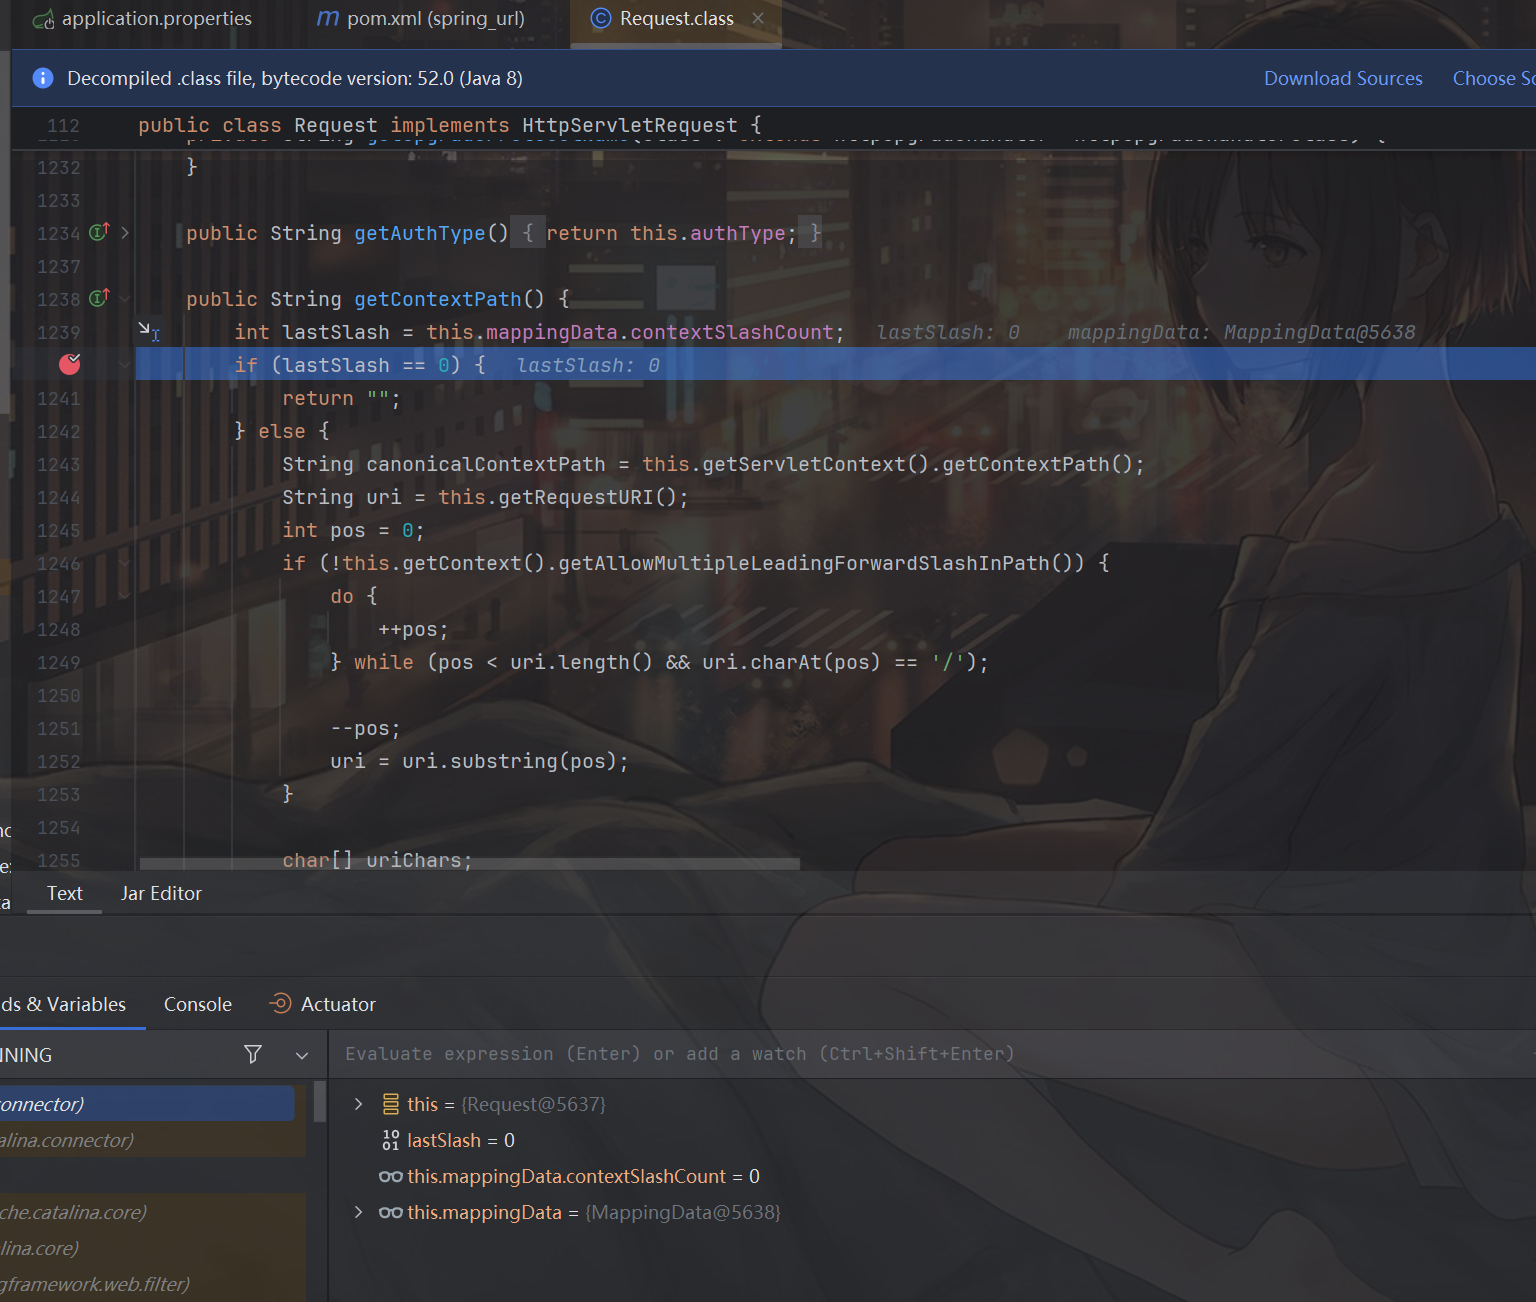
Task: Switch to the Jar Editor tab
Action: click(x=161, y=894)
